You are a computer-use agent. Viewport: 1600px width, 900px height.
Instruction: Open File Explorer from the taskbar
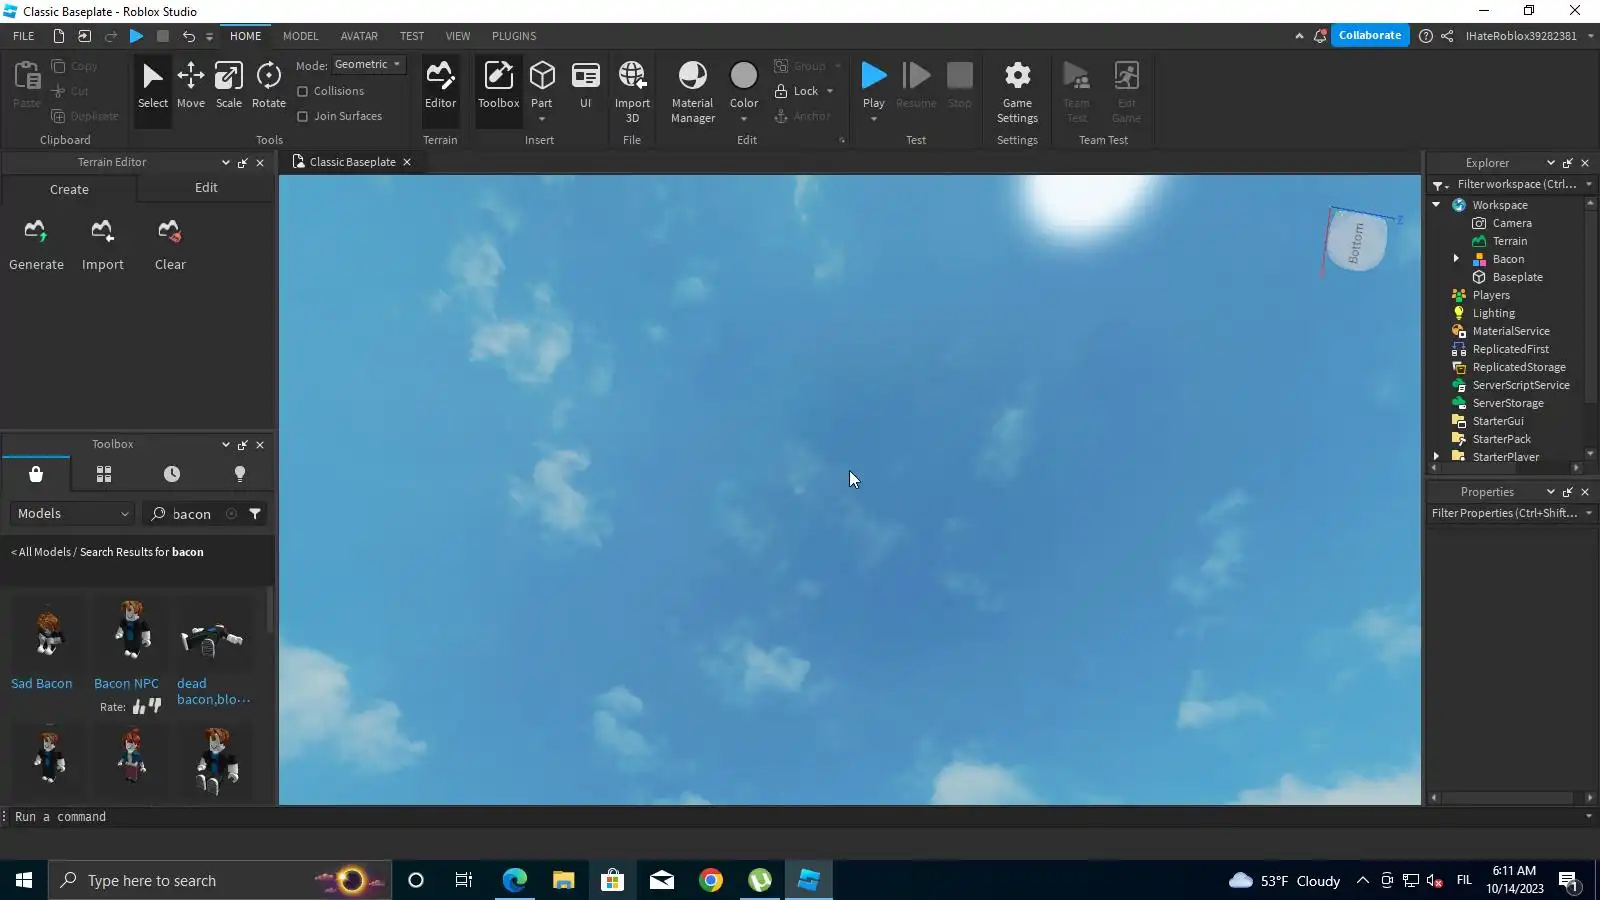[x=563, y=880]
